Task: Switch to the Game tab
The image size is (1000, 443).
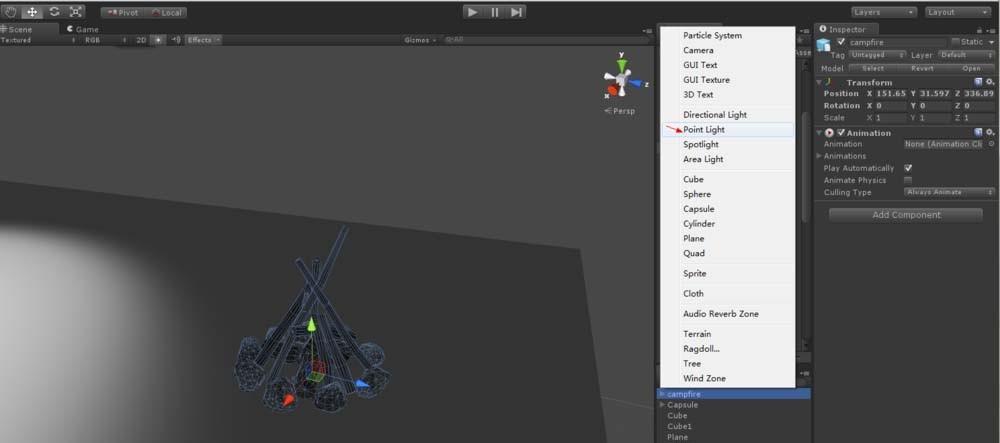Action: pos(83,29)
